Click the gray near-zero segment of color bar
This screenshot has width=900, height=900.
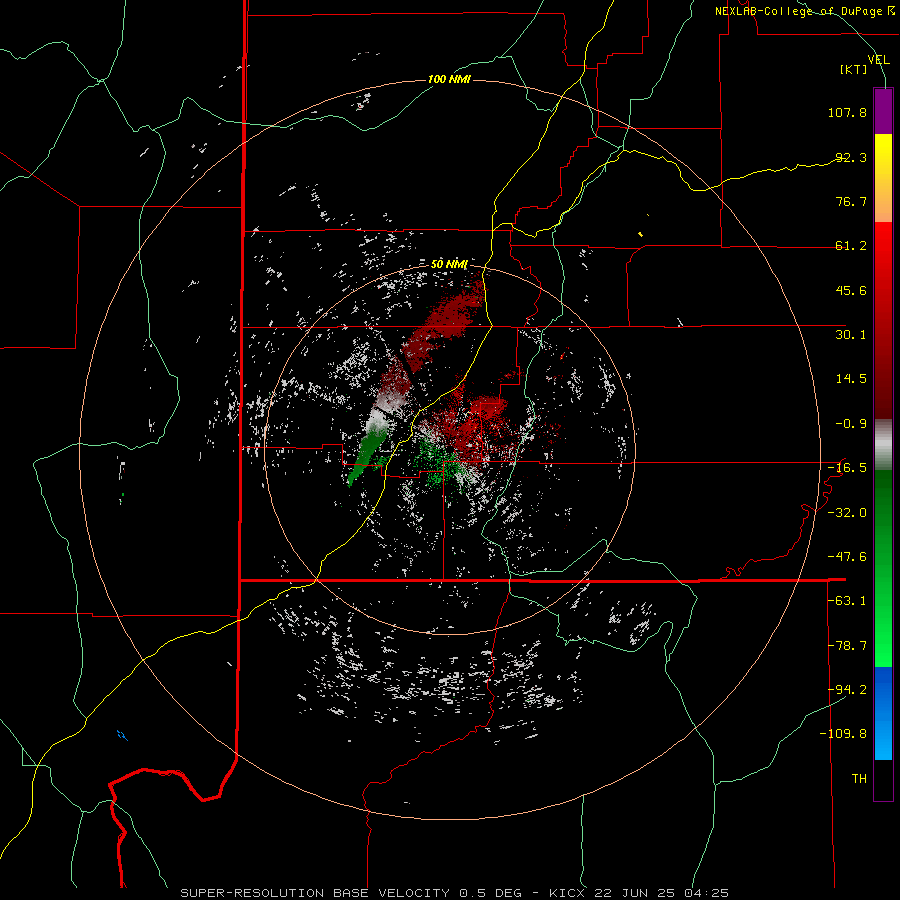pos(883,445)
